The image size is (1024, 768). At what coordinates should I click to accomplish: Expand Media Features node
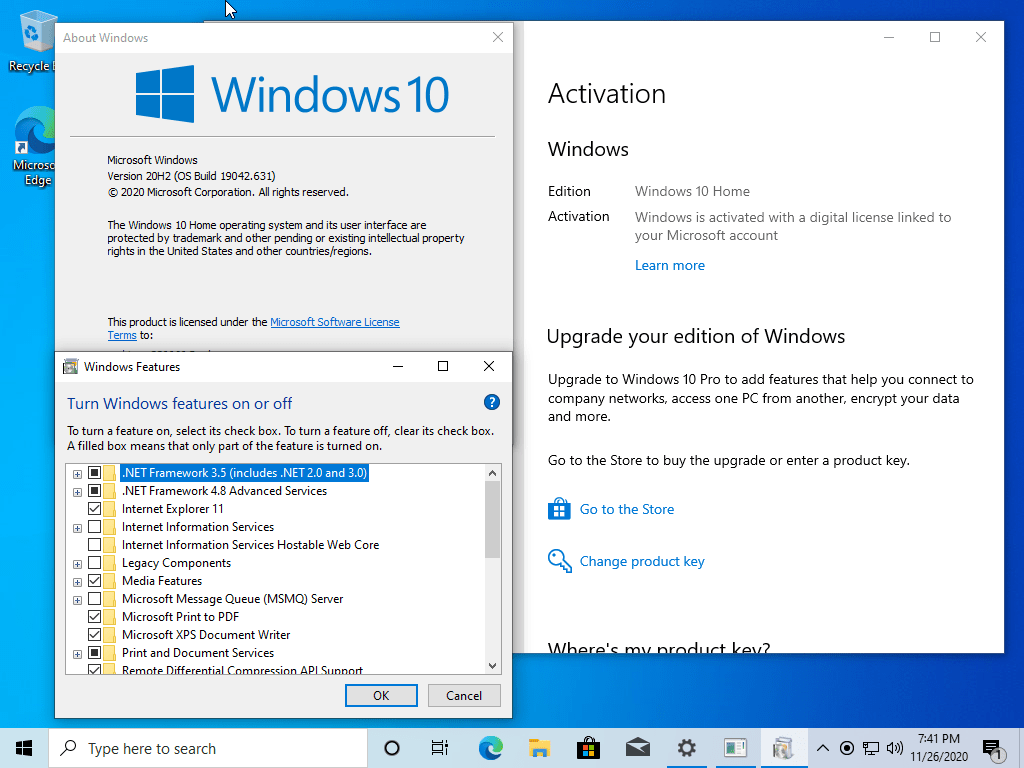pos(77,582)
